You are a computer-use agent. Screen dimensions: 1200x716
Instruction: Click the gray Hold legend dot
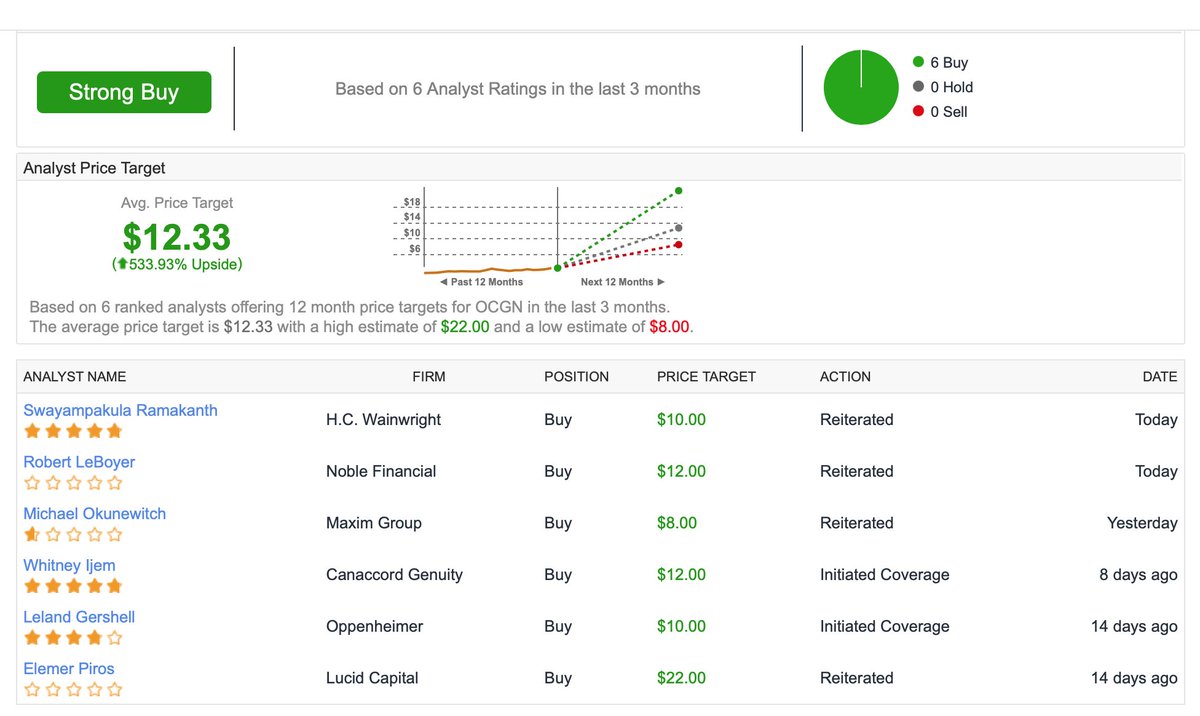[918, 87]
